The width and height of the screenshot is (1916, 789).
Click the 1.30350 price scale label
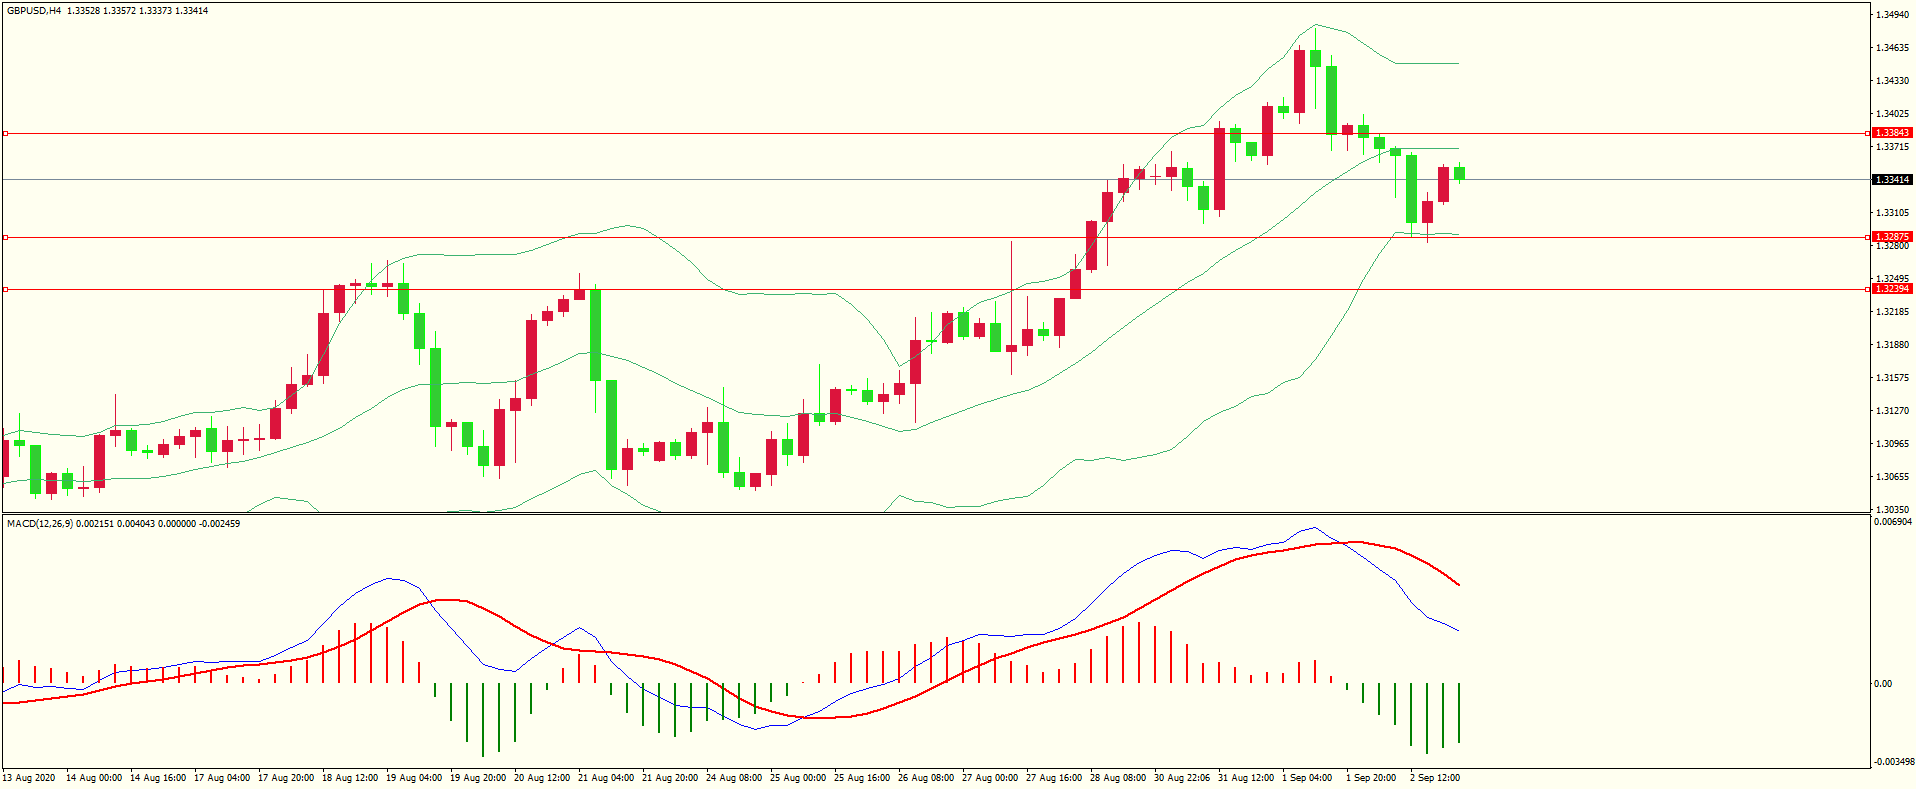[1893, 509]
